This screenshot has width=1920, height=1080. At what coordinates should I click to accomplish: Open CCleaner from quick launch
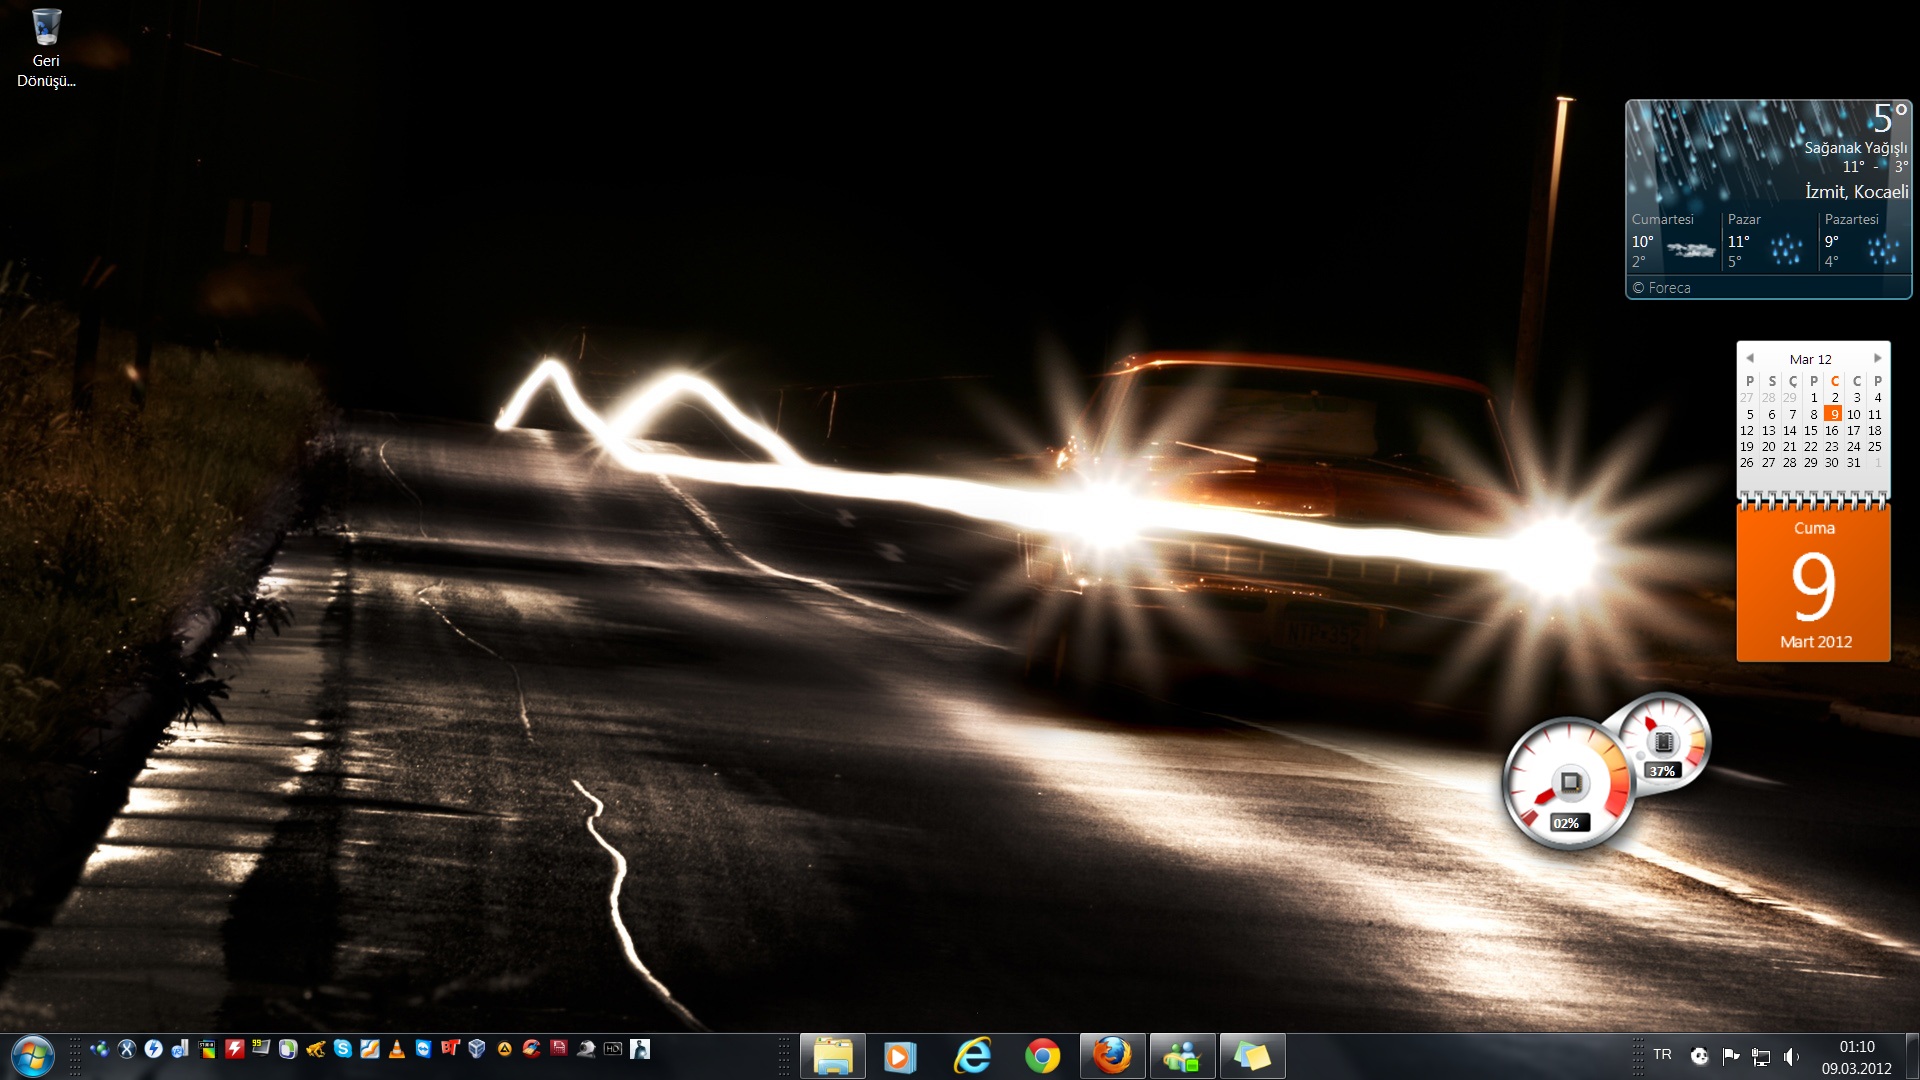531,1048
